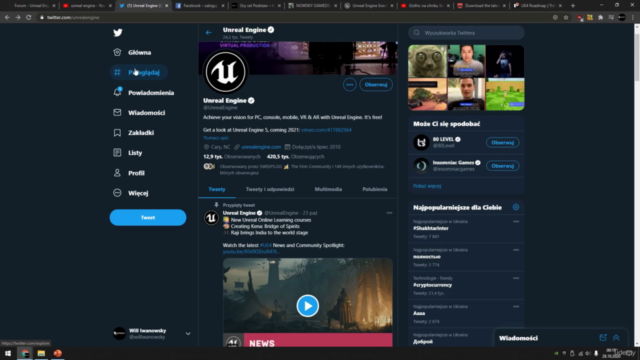The width and height of the screenshot is (640, 360).
Task: Follow Unreal Engine with Obserwuj button
Action: (x=376, y=84)
